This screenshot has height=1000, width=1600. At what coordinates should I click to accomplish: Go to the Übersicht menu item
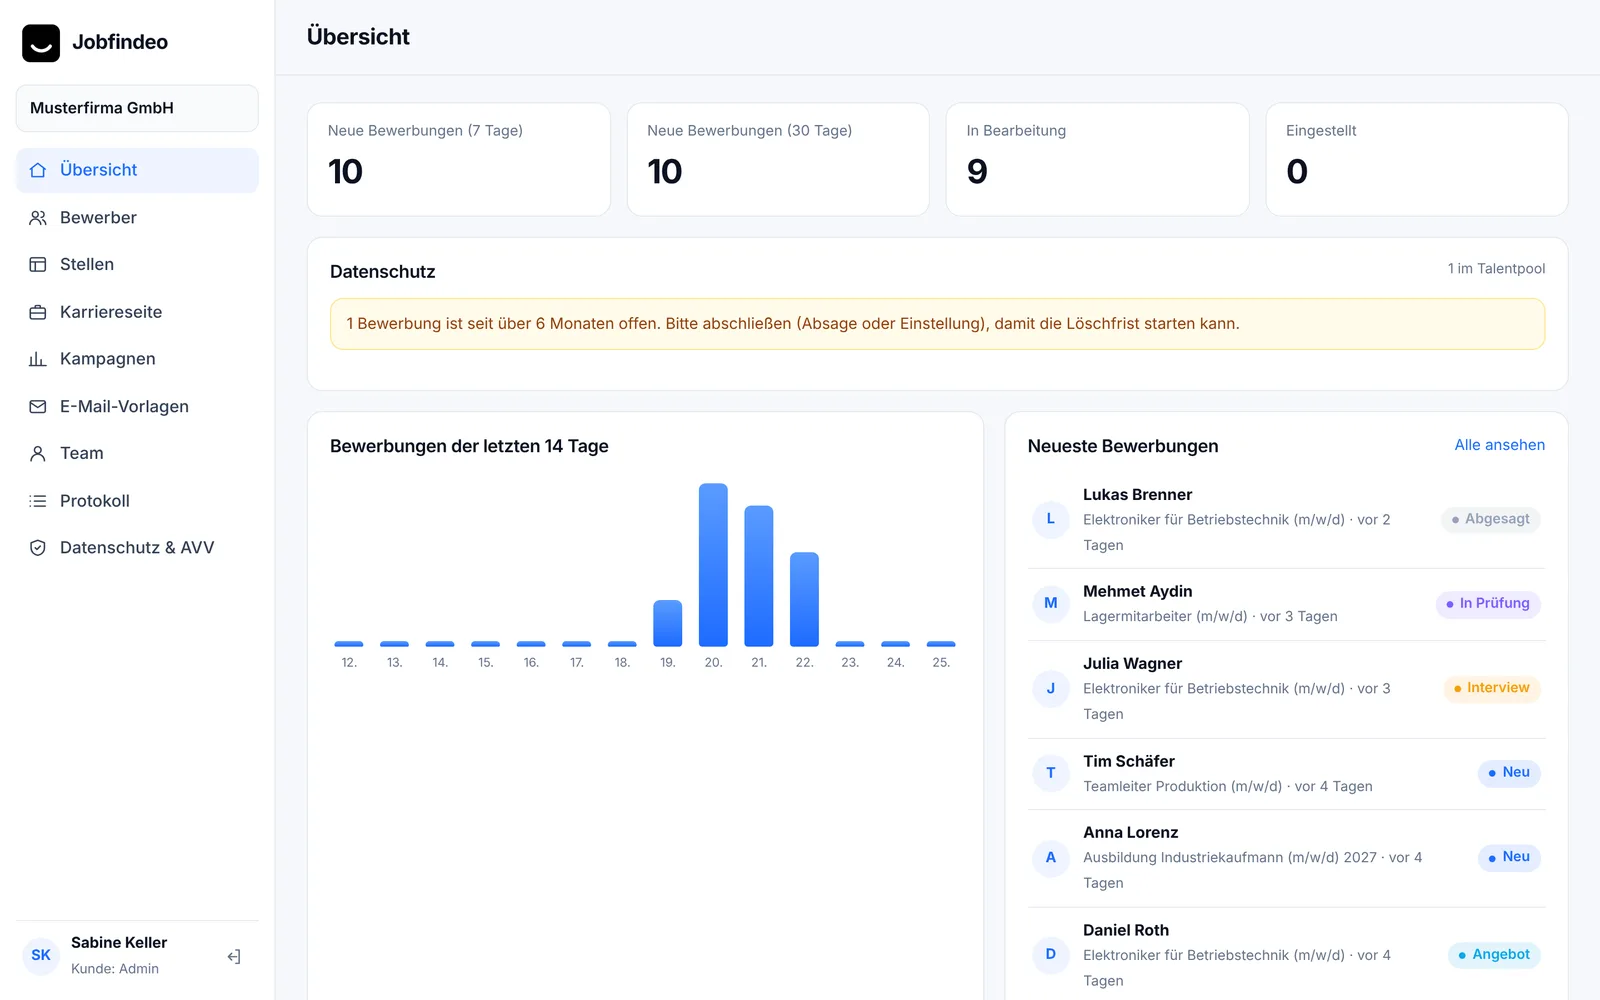[137, 170]
